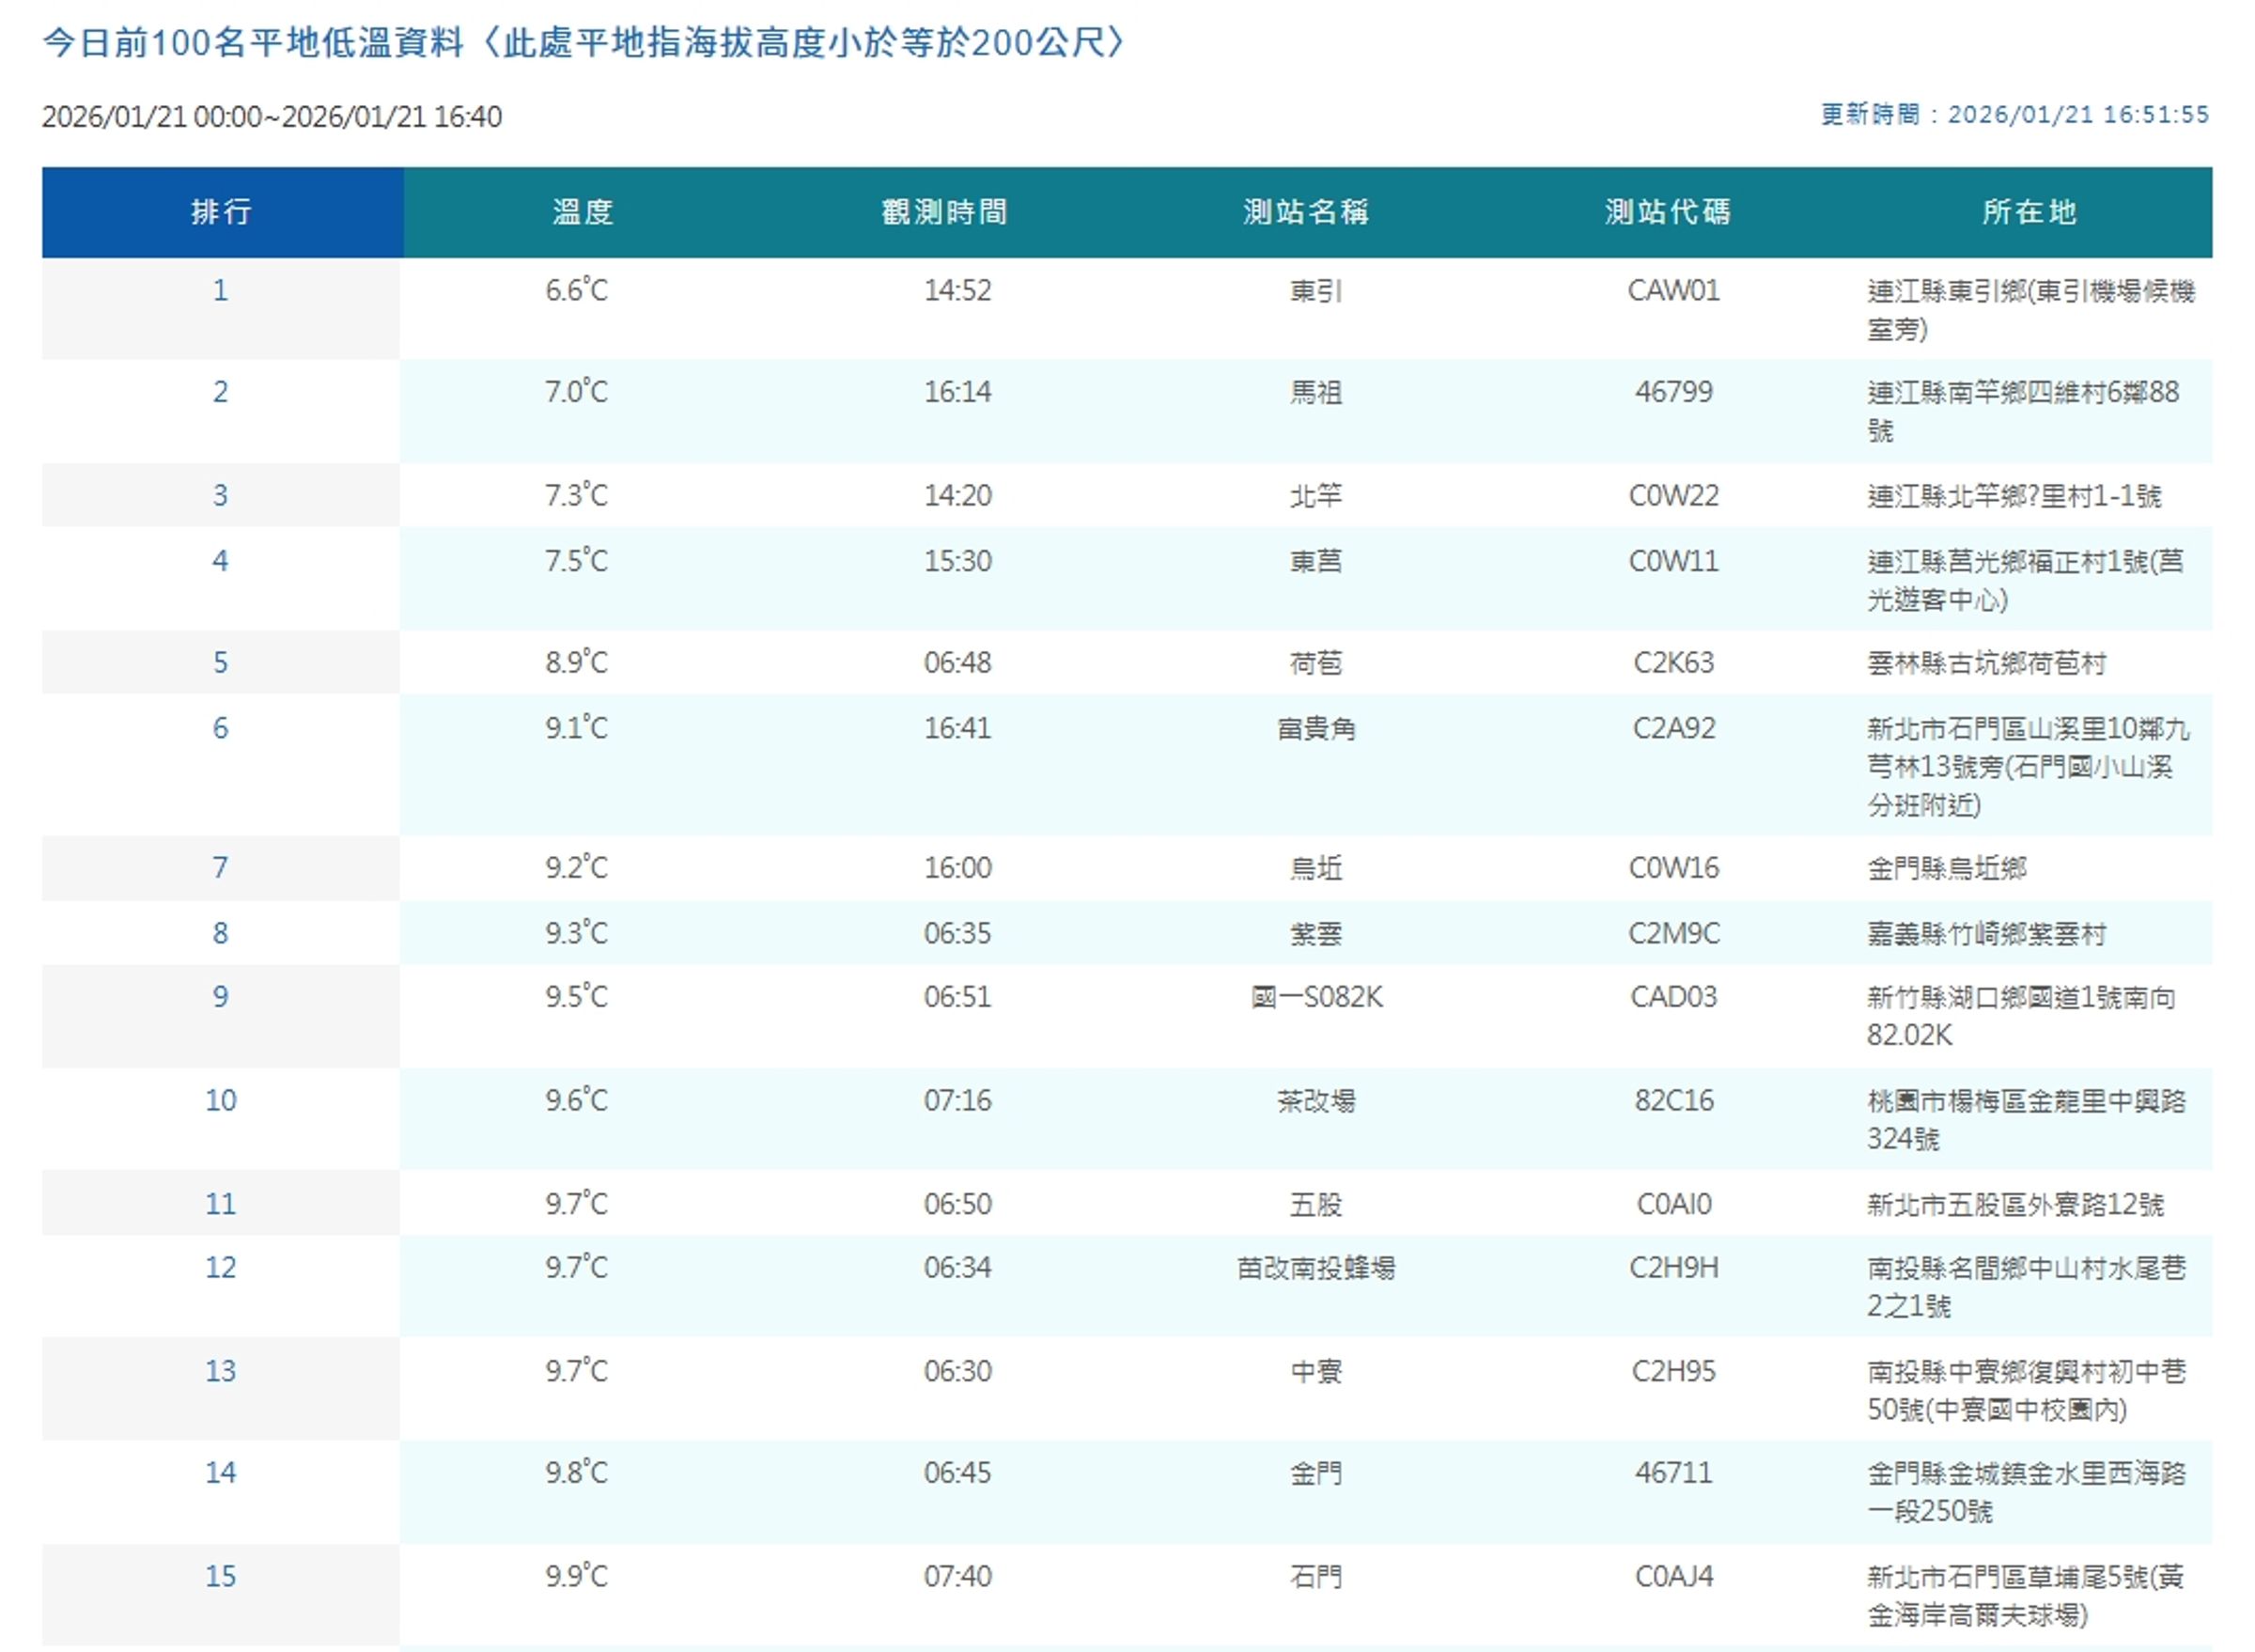Click station name 五股
The width and height of the screenshot is (2255, 1652).
pyautogui.click(x=1315, y=1204)
